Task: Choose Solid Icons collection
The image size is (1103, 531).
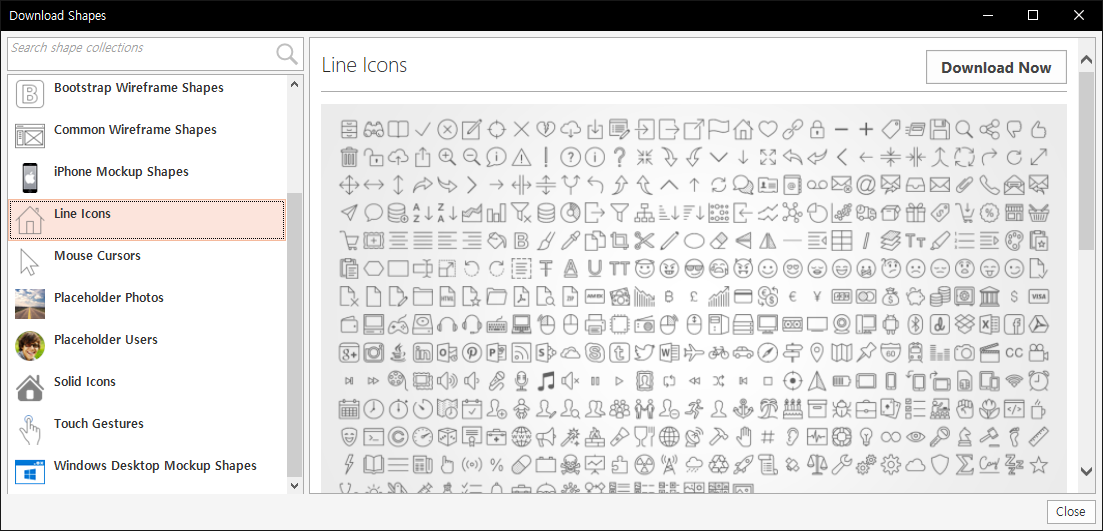Action: coord(148,388)
